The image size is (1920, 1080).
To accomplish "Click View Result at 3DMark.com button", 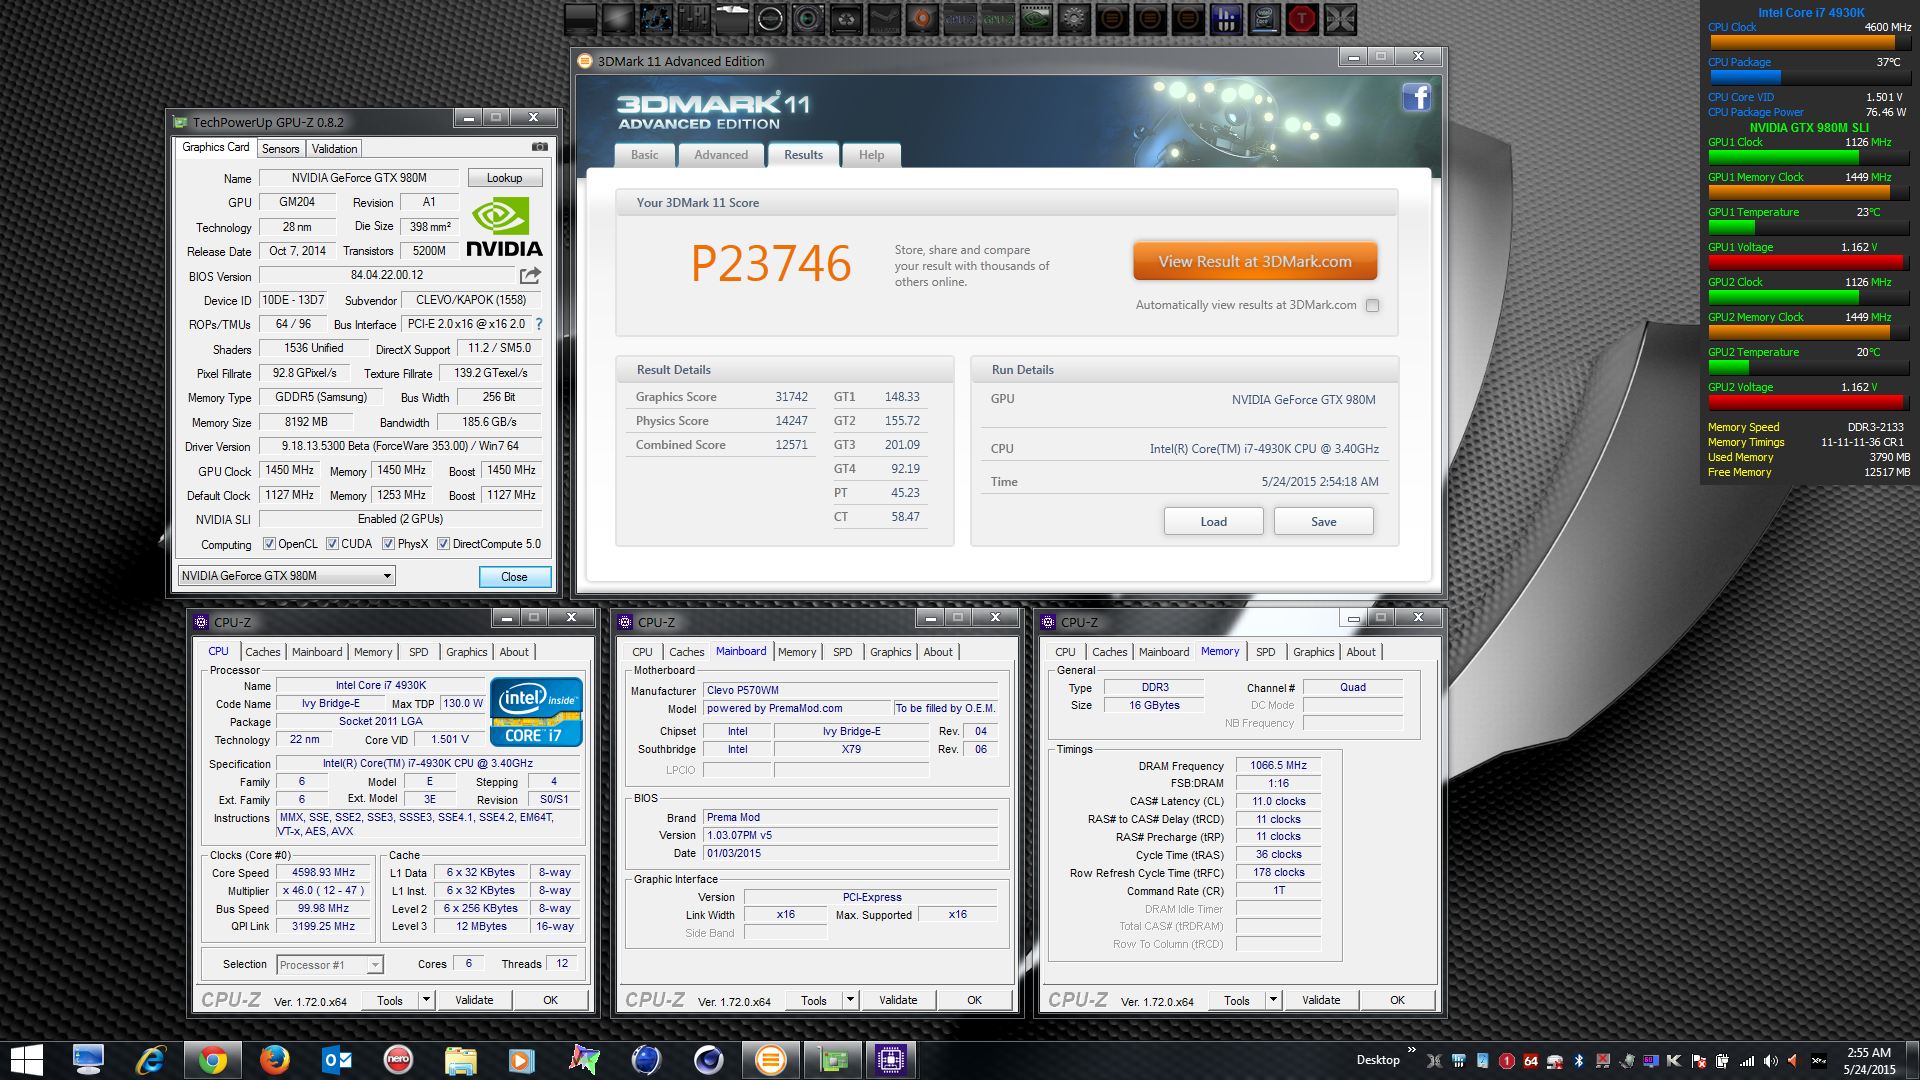I will (1254, 261).
